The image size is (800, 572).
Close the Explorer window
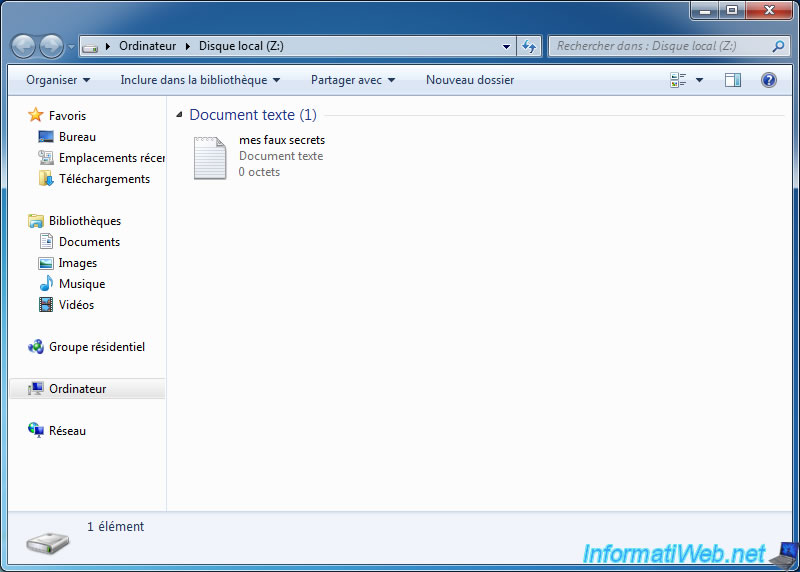[x=769, y=10]
